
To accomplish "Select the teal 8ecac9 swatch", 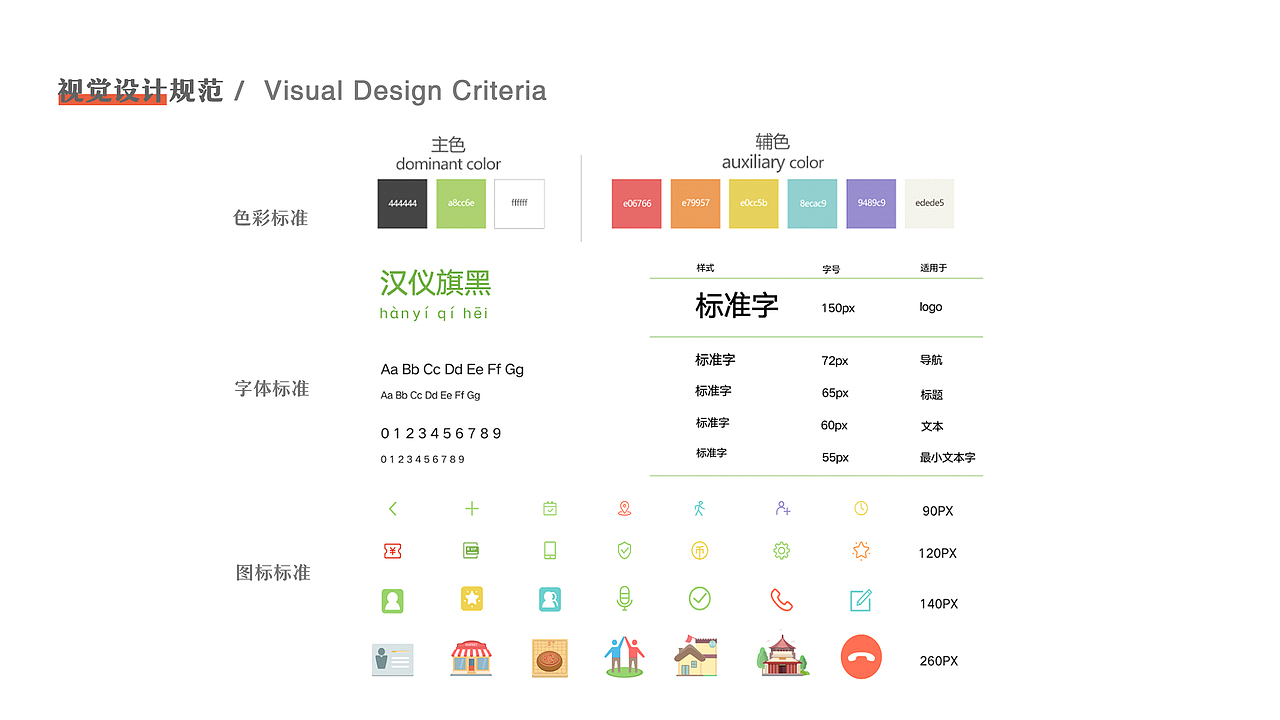I will (813, 204).
